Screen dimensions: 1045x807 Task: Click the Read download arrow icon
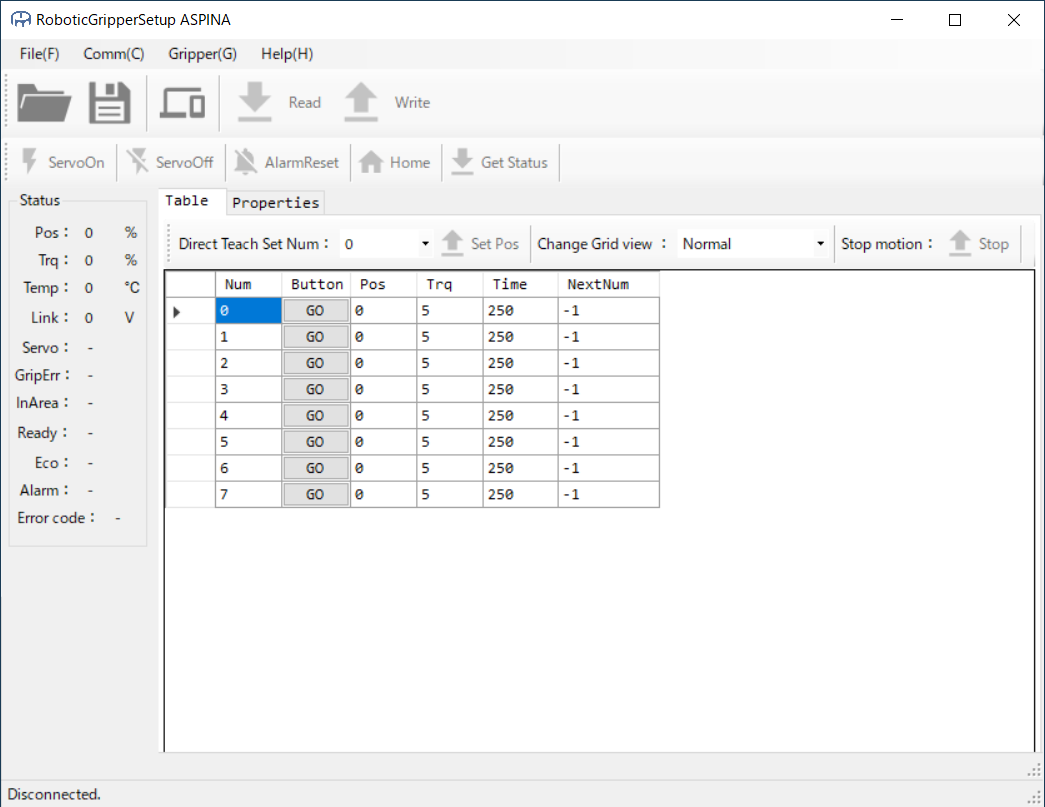click(x=255, y=102)
